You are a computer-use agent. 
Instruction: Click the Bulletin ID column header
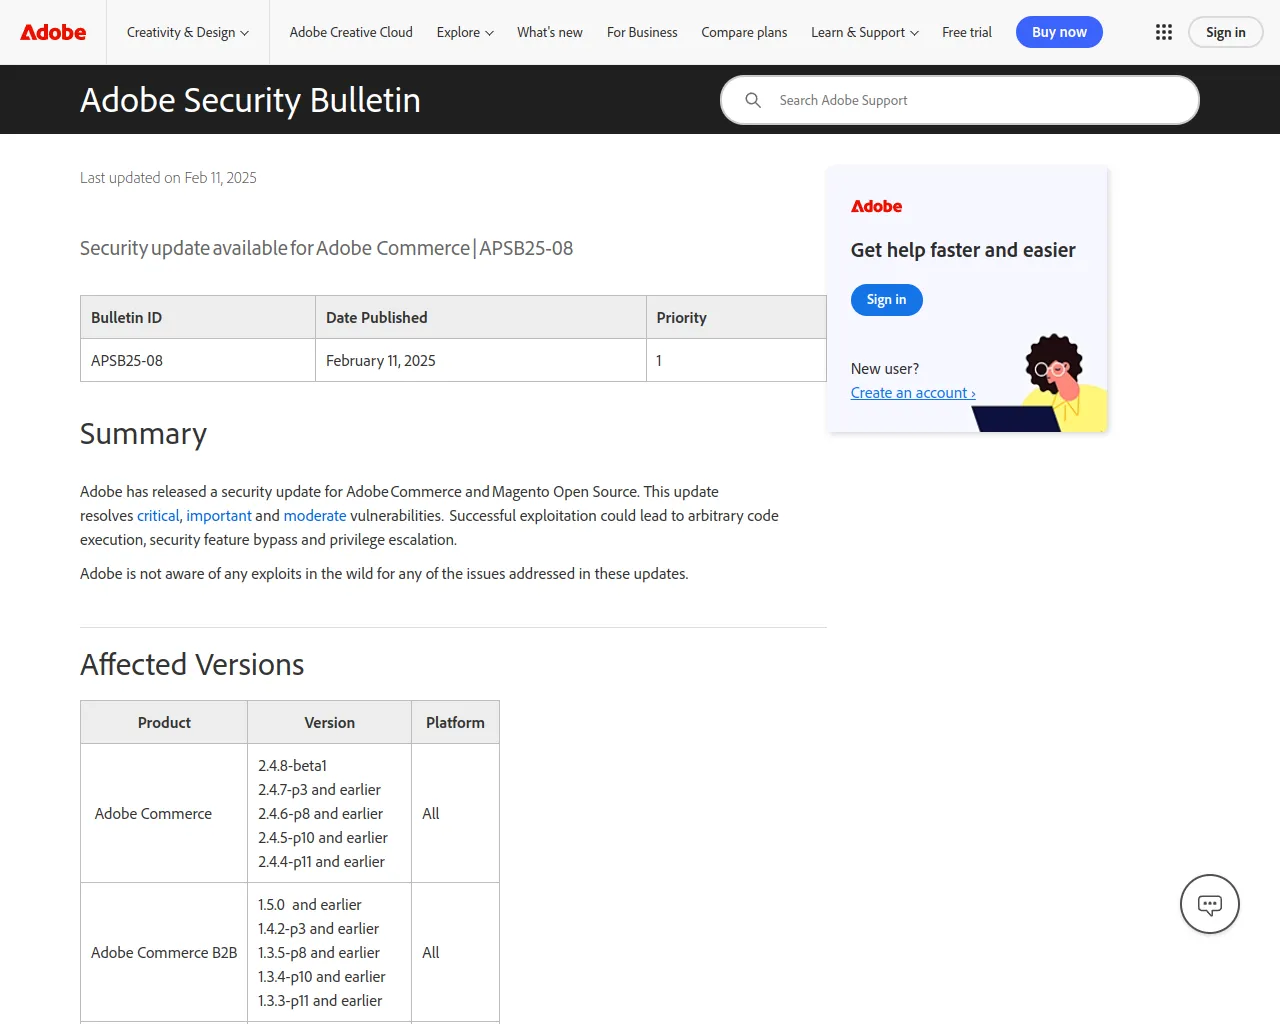pyautogui.click(x=198, y=317)
